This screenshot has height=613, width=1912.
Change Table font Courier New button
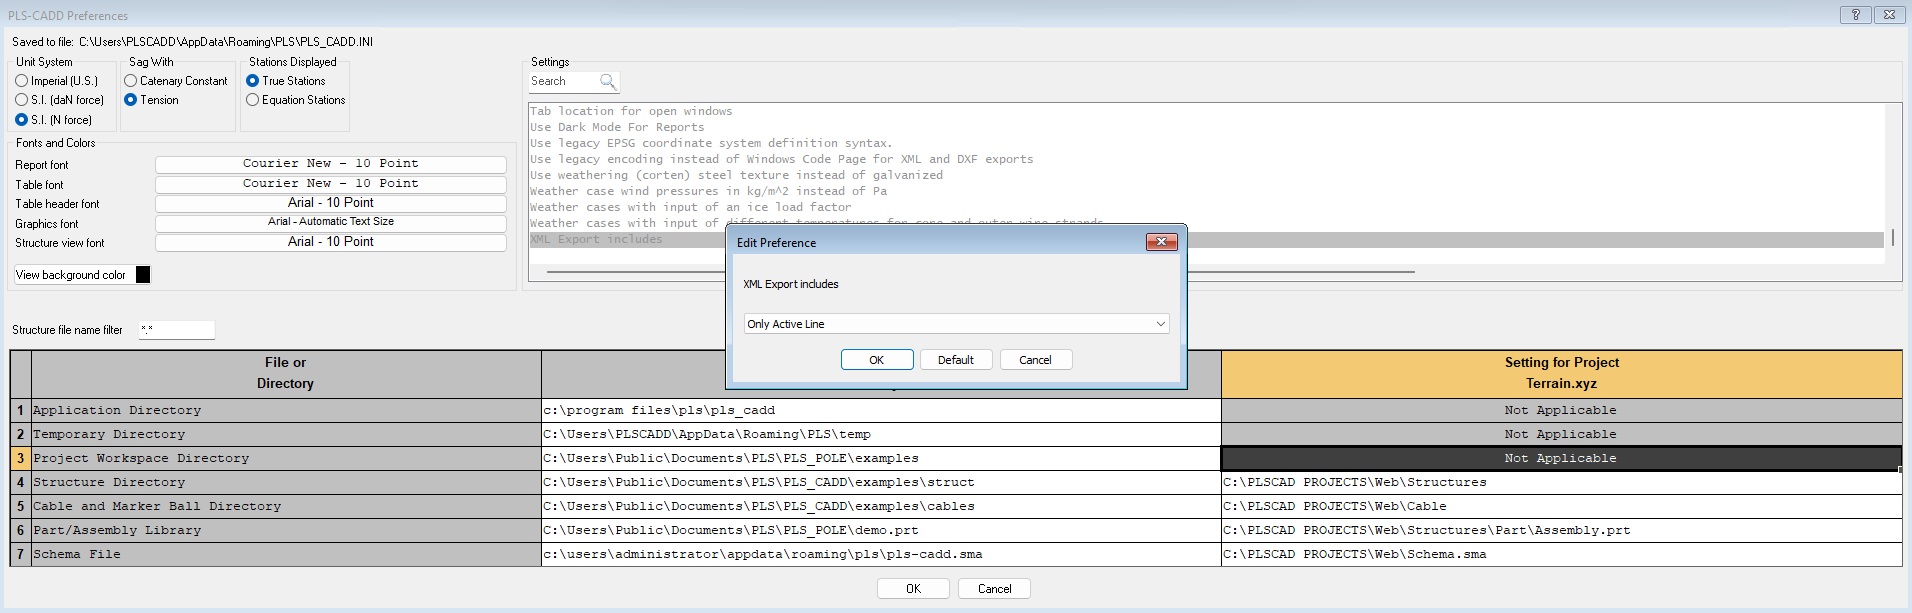tap(331, 184)
